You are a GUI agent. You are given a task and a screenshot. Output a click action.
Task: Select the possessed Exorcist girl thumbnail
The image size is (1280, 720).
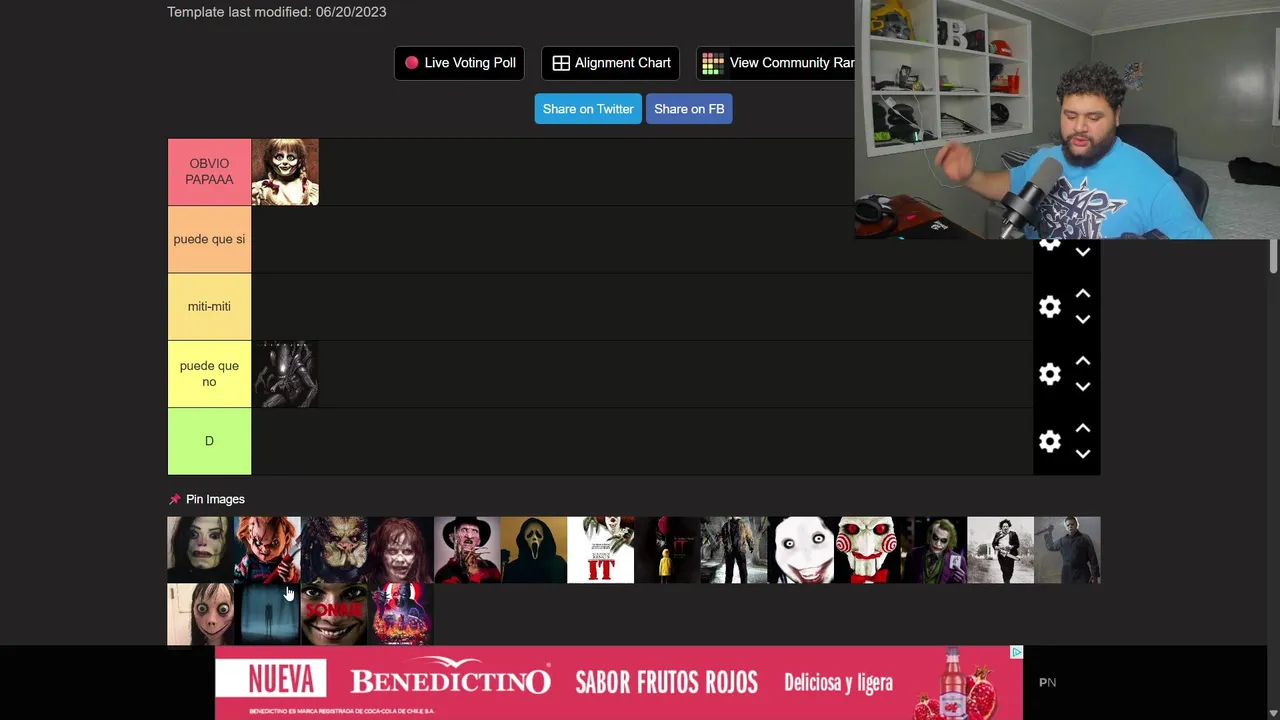pyautogui.click(x=400, y=550)
